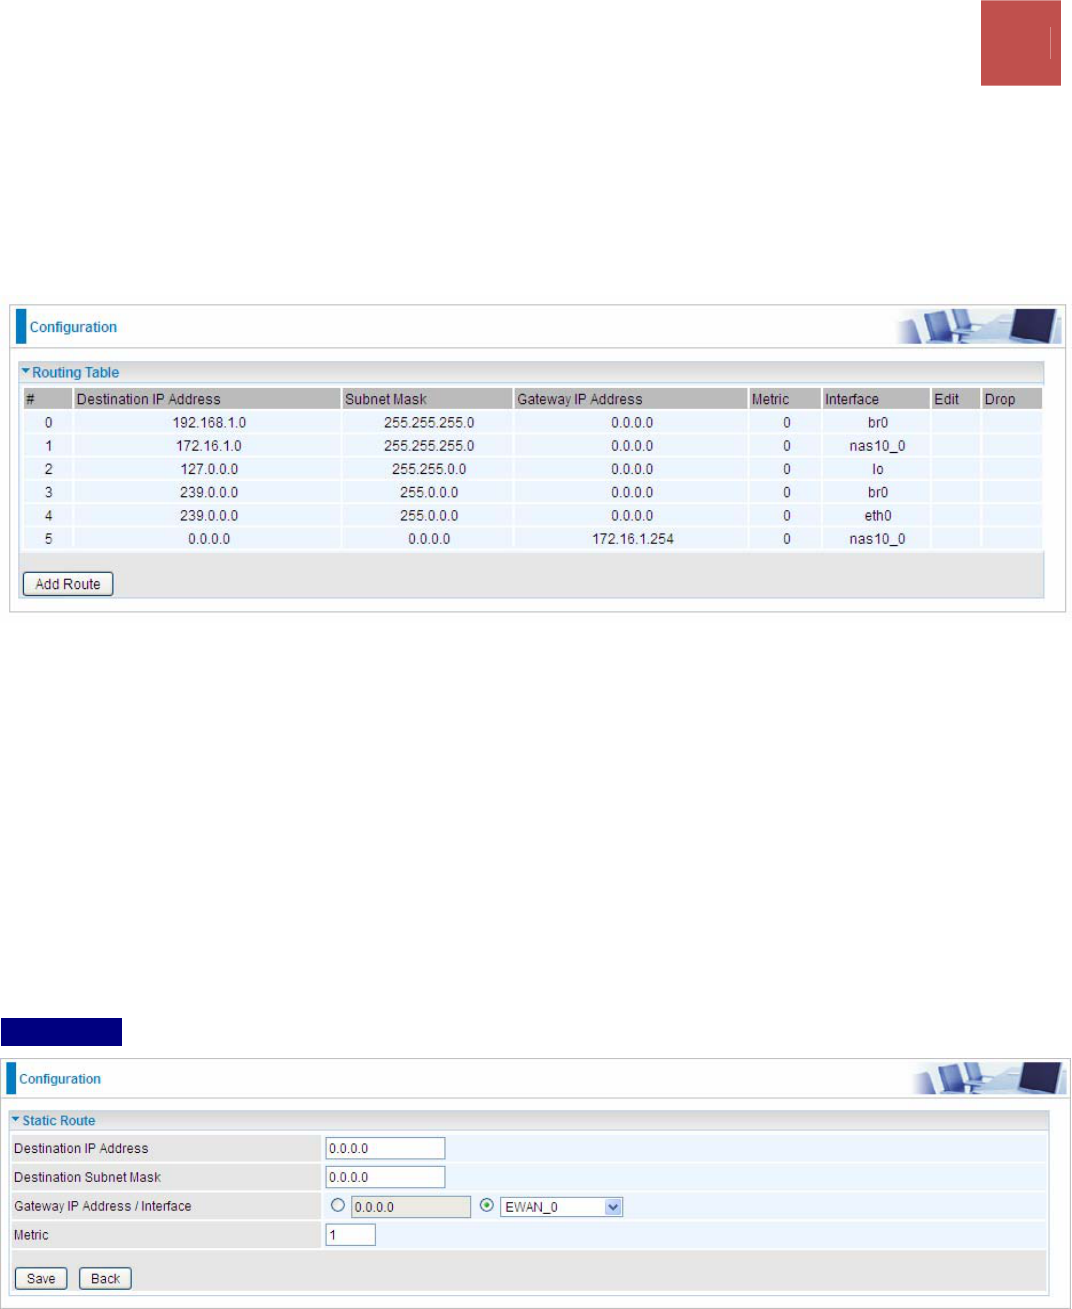Click the eth0 interface cell
The width and height of the screenshot is (1072, 1309).
878,516
